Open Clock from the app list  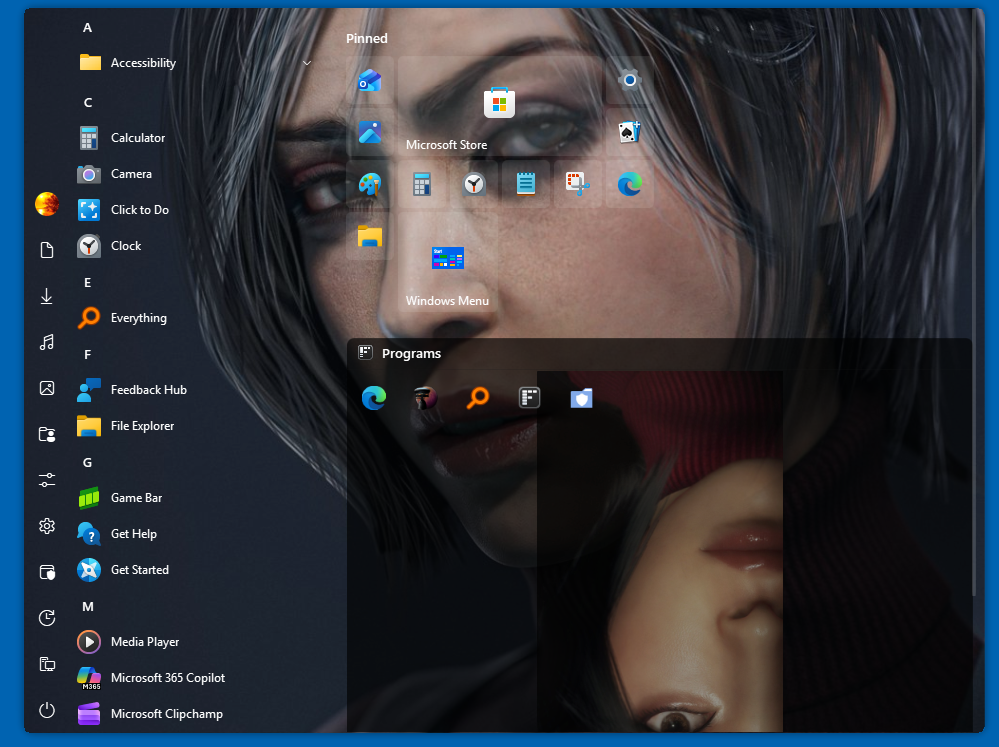tap(195, 245)
